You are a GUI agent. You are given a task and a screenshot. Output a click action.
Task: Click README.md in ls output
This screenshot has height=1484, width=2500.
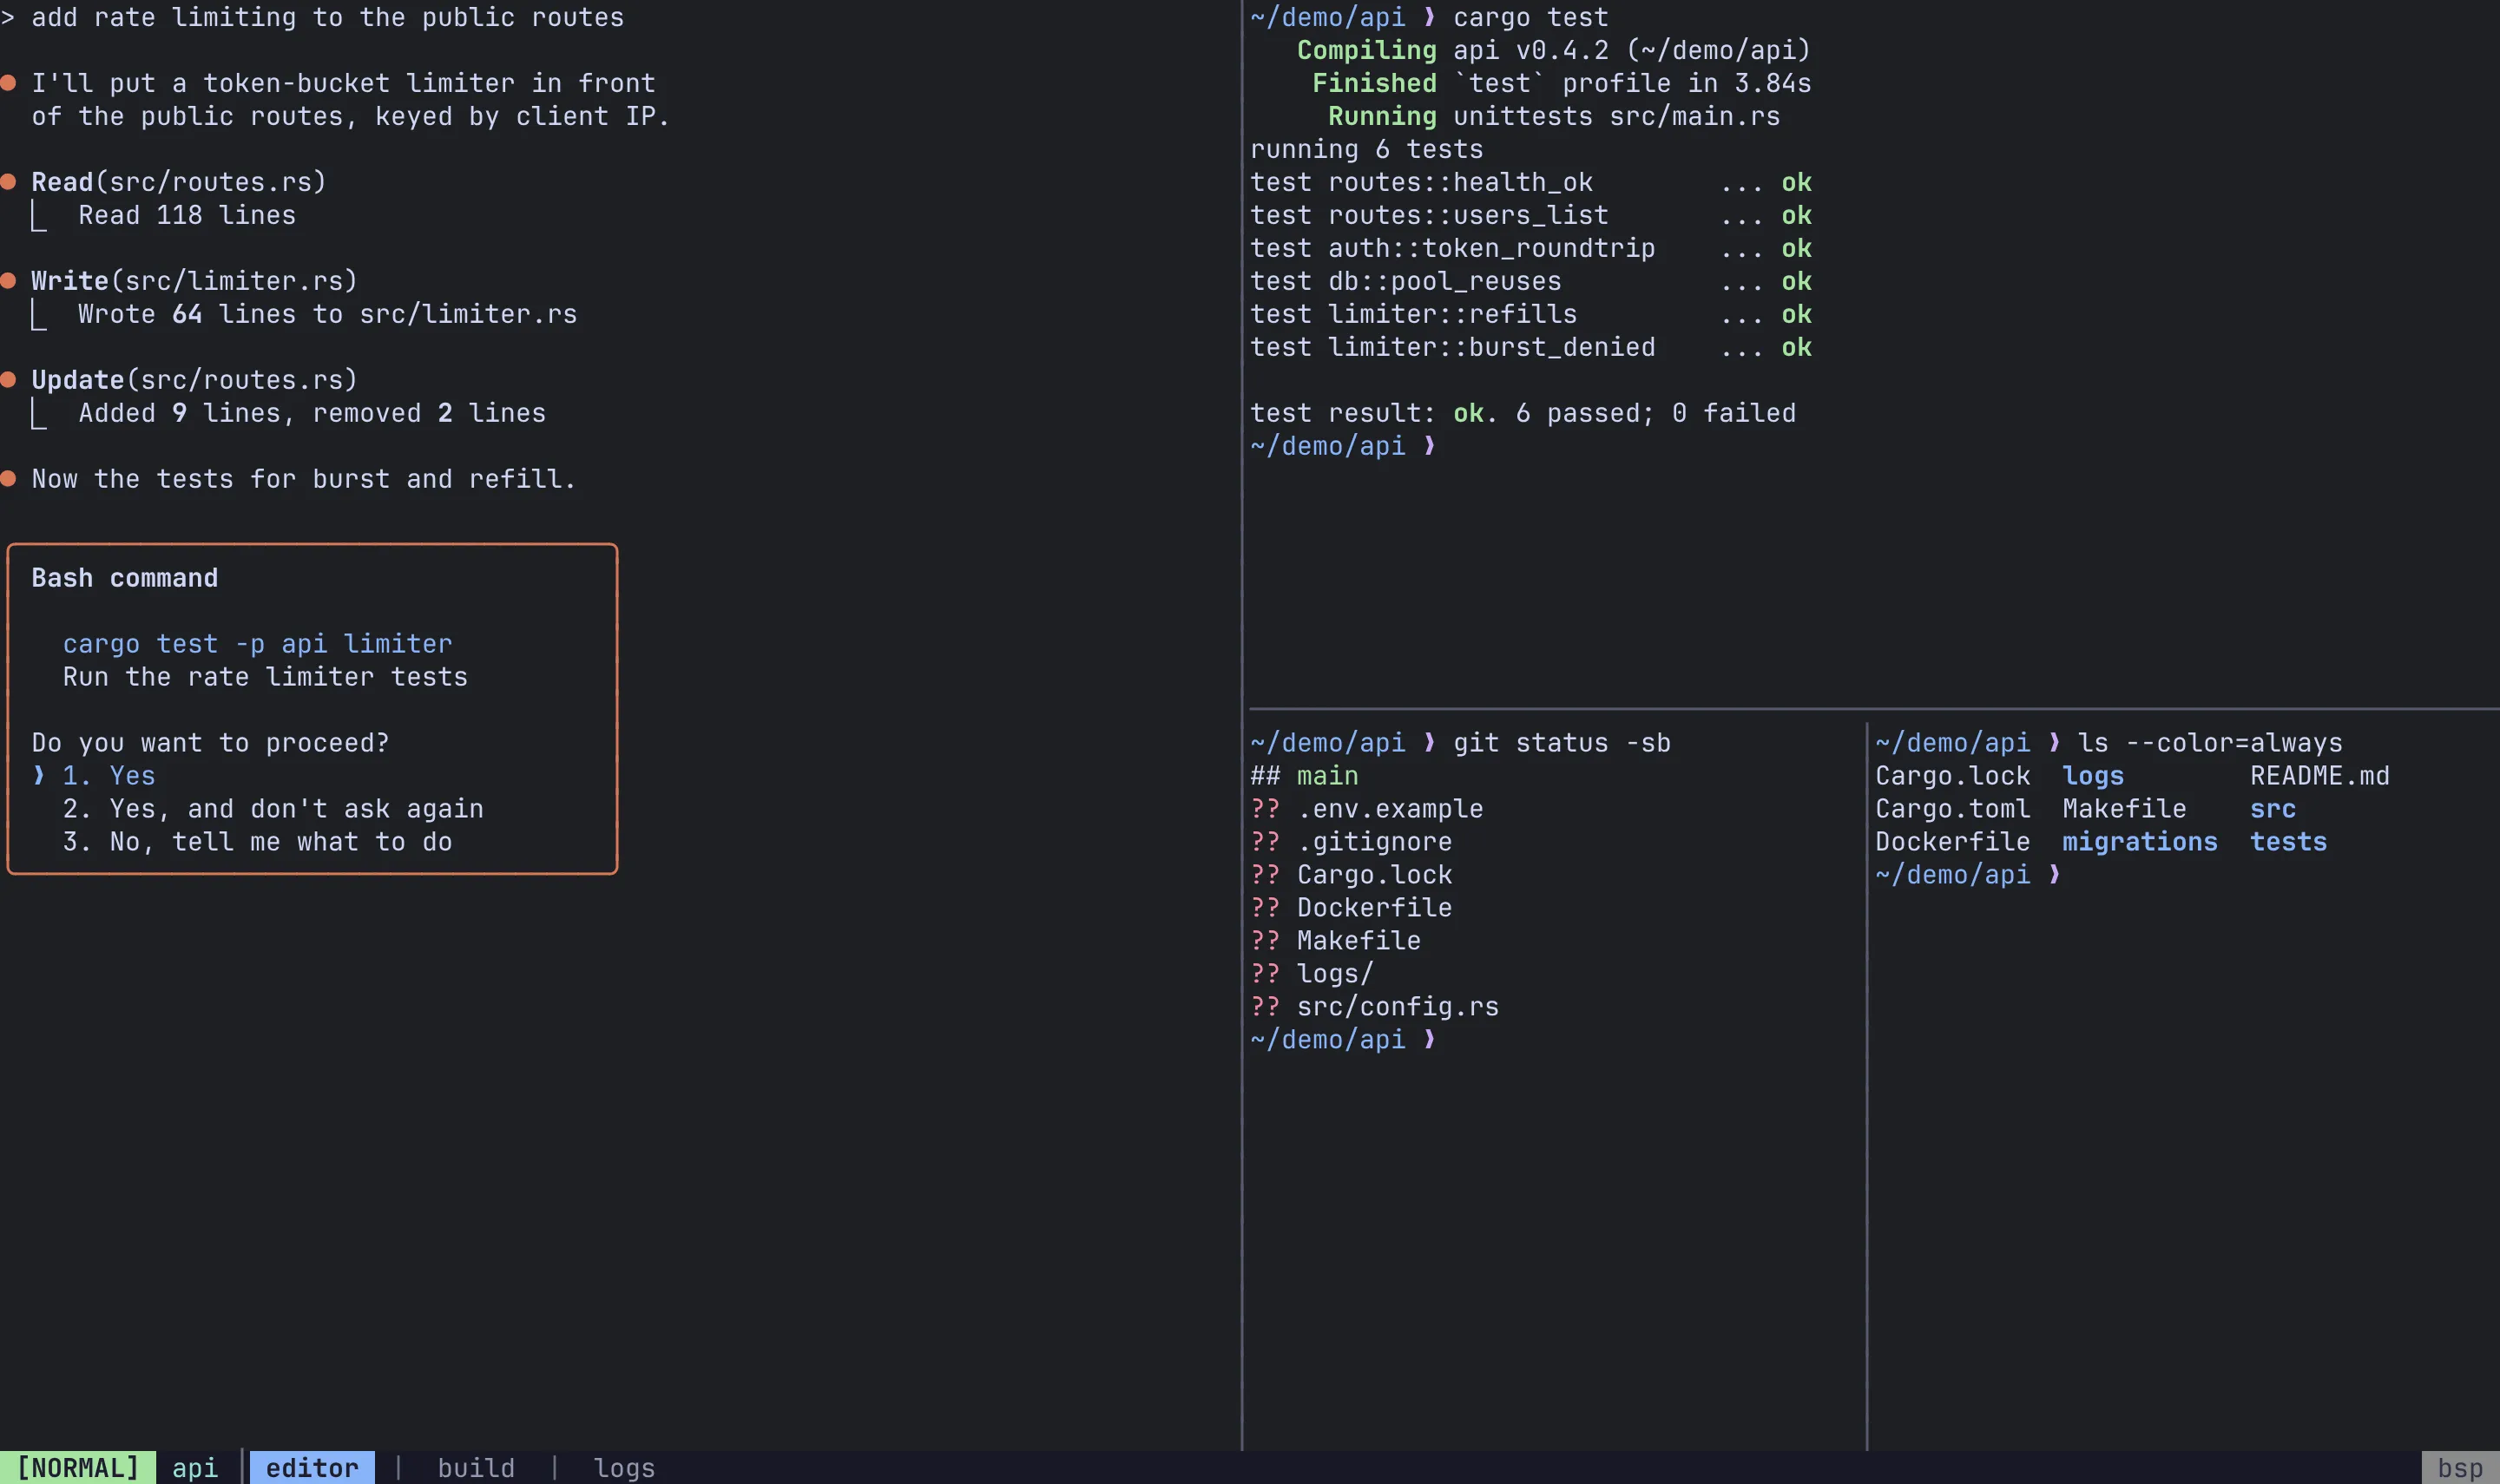click(2320, 776)
